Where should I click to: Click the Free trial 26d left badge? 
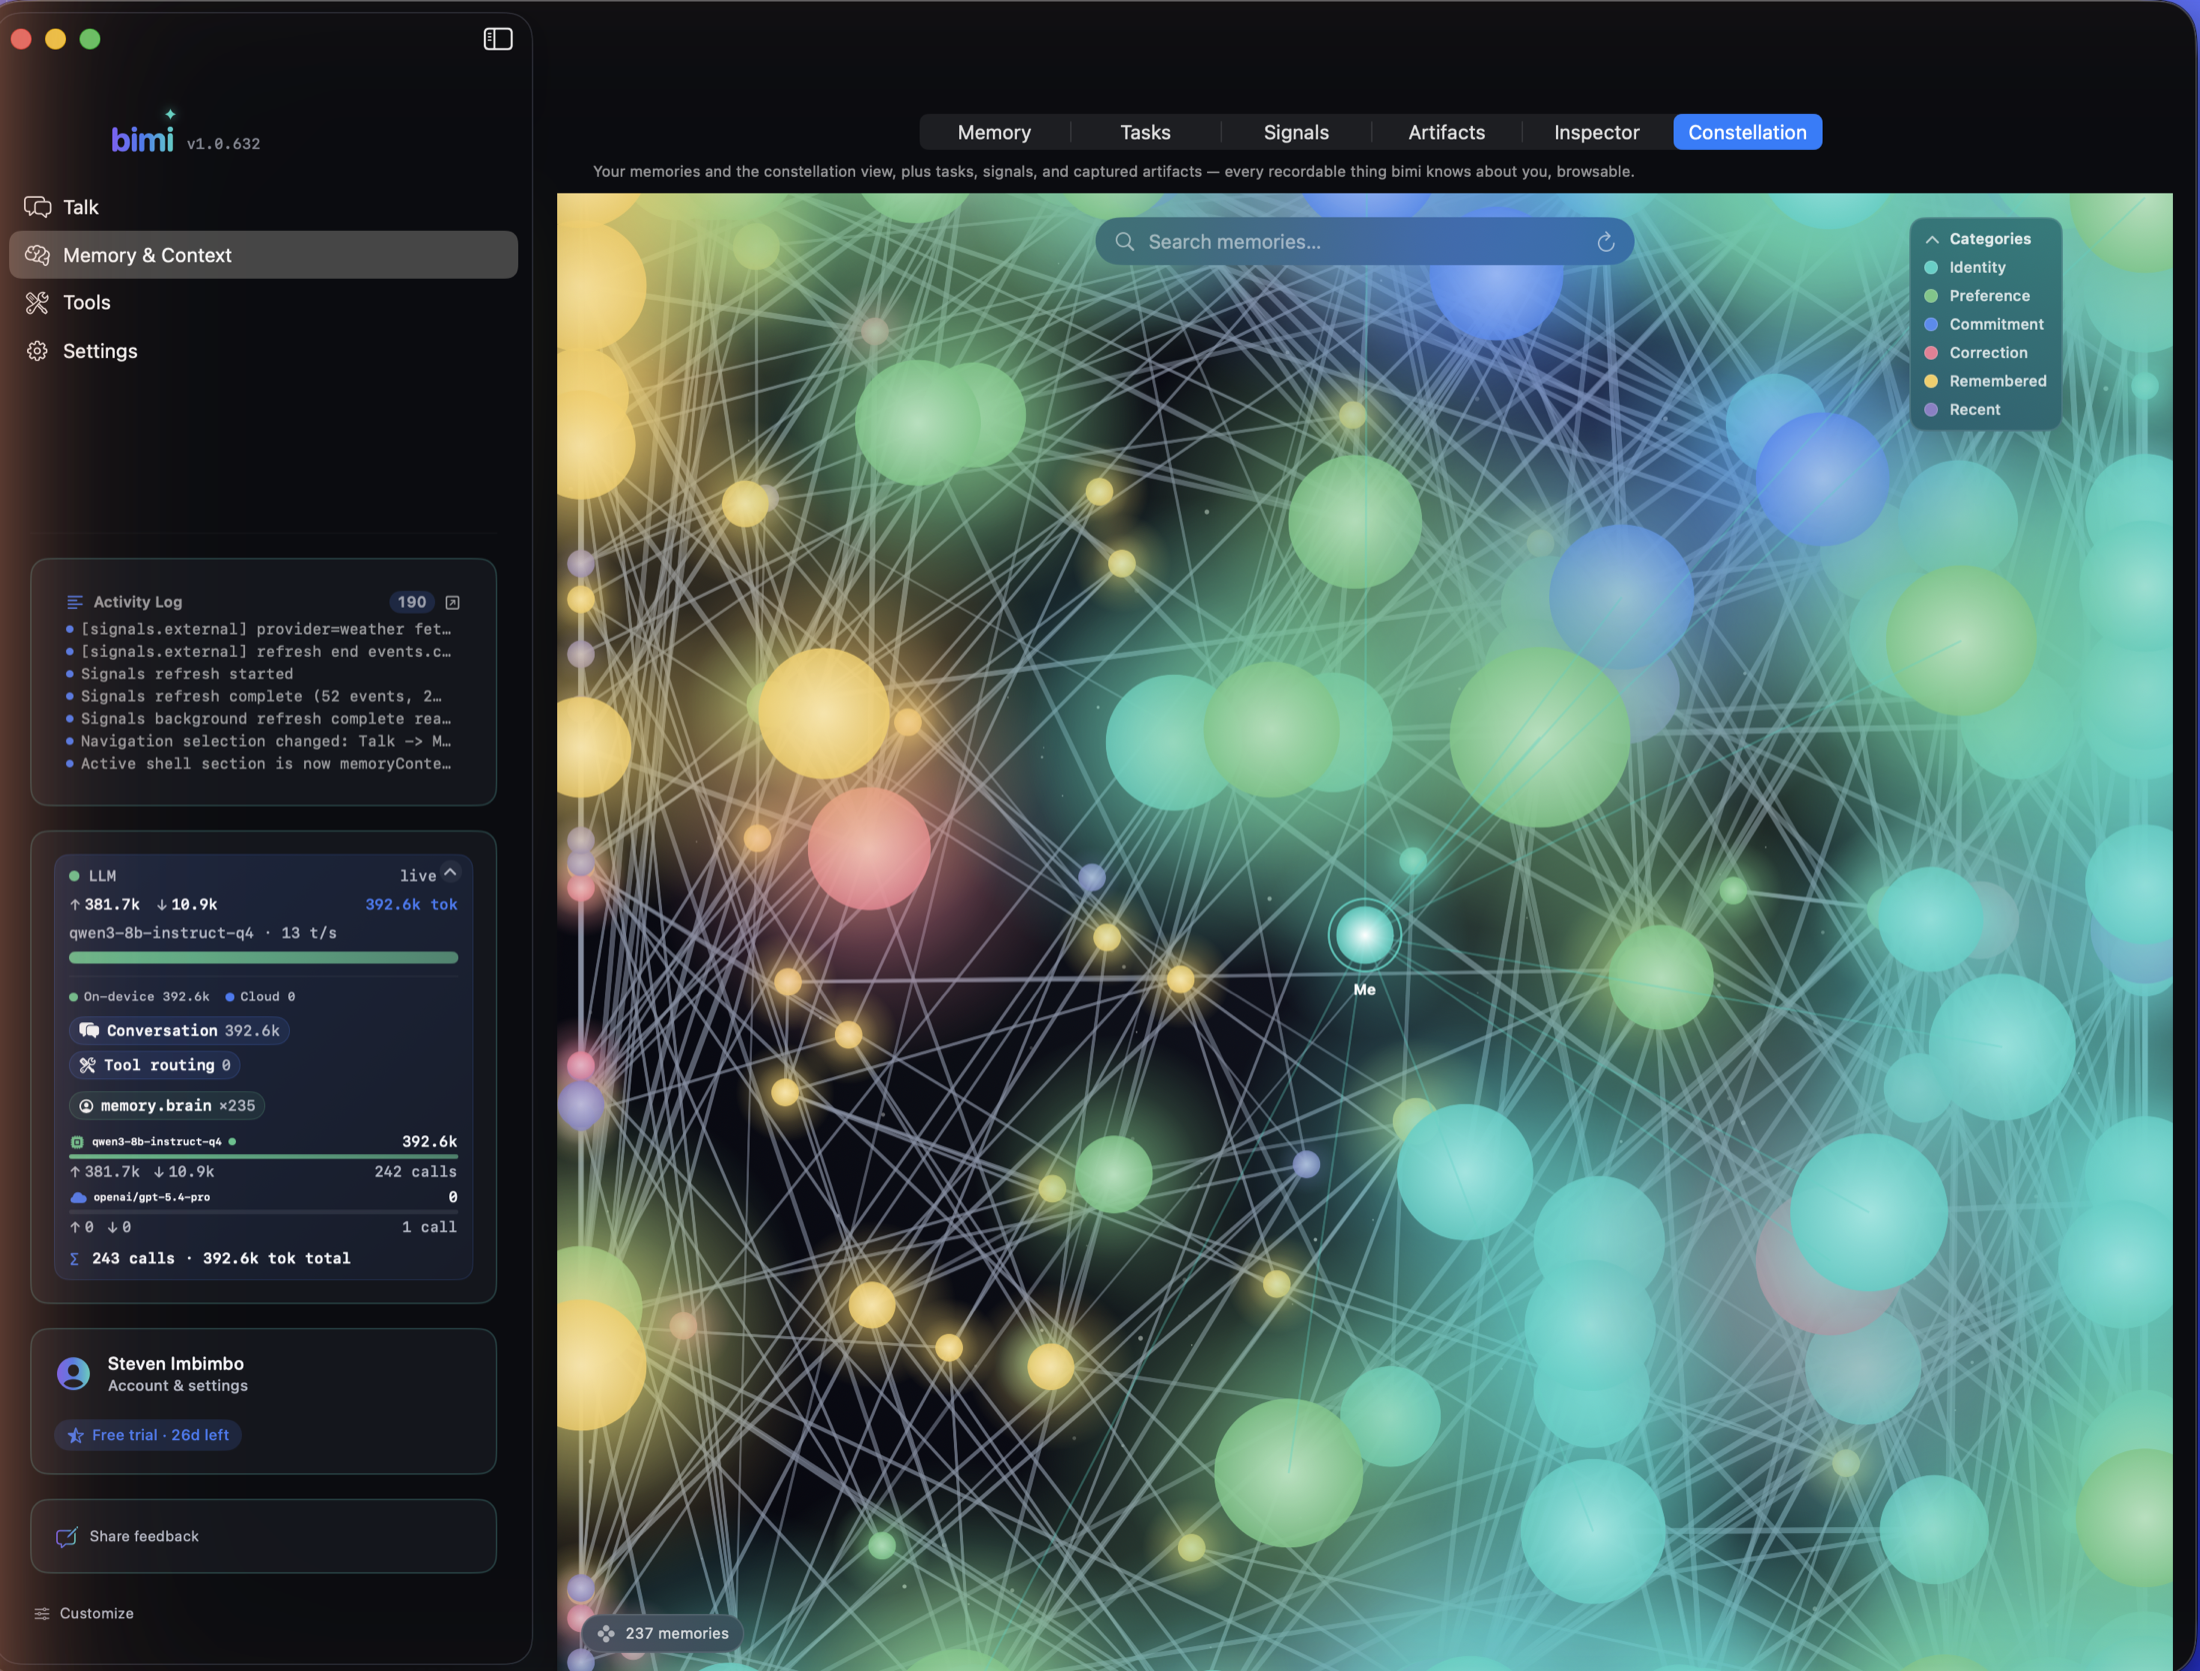(x=148, y=1435)
